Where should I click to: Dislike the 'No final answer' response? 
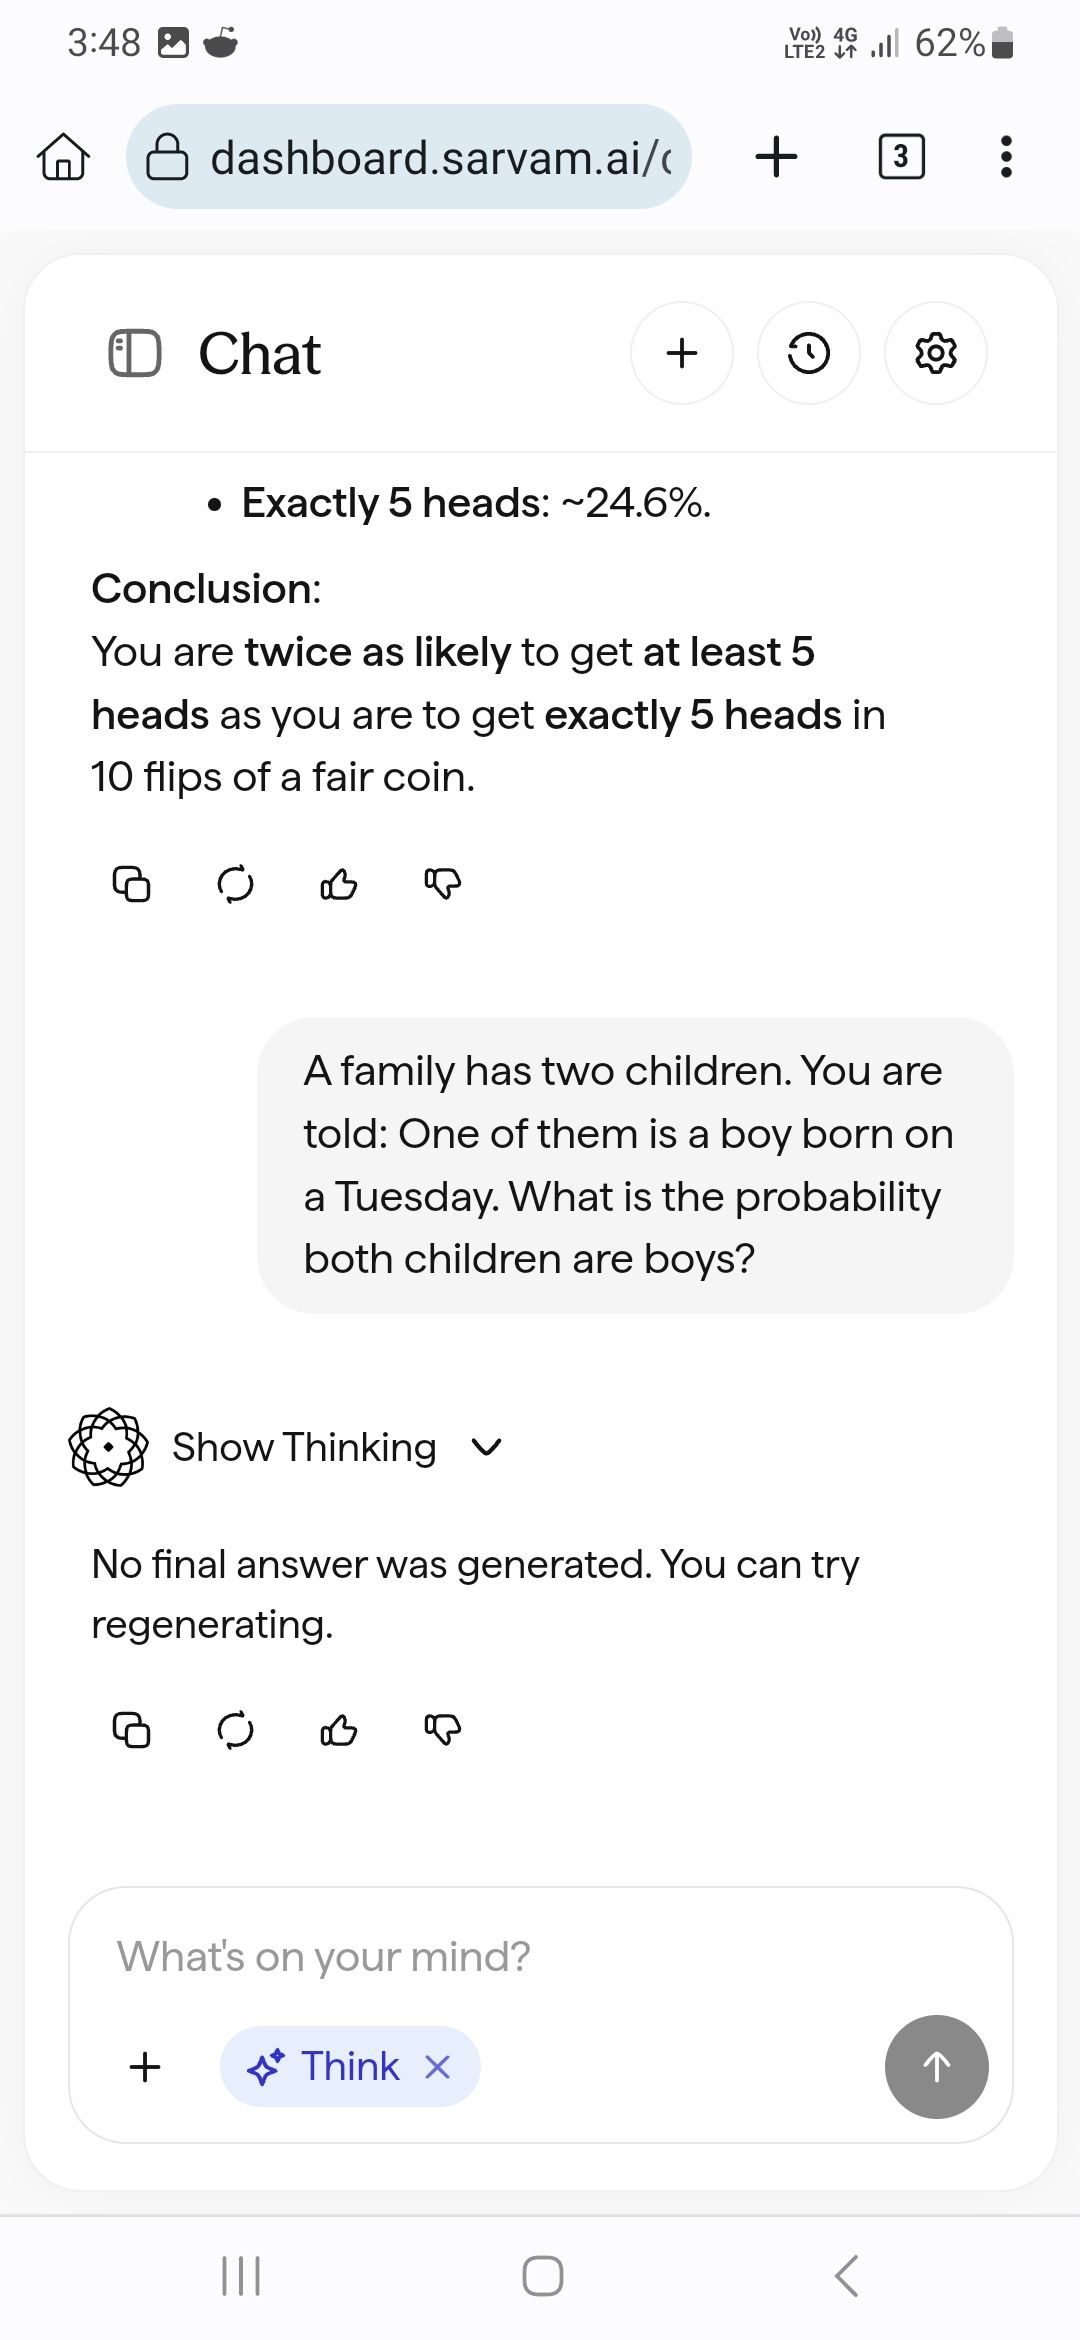click(443, 1730)
